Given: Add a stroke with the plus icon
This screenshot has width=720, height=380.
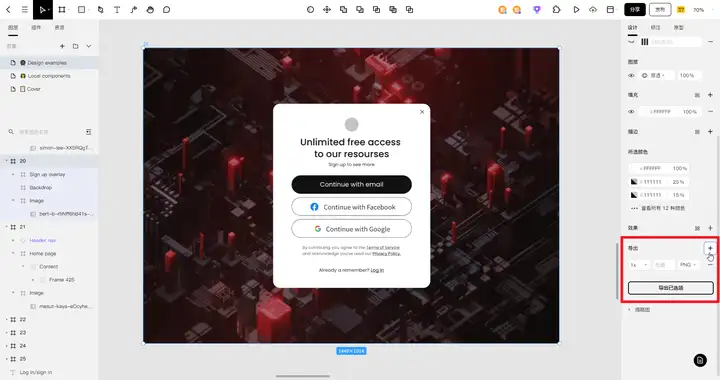Looking at the screenshot, I should (710, 132).
